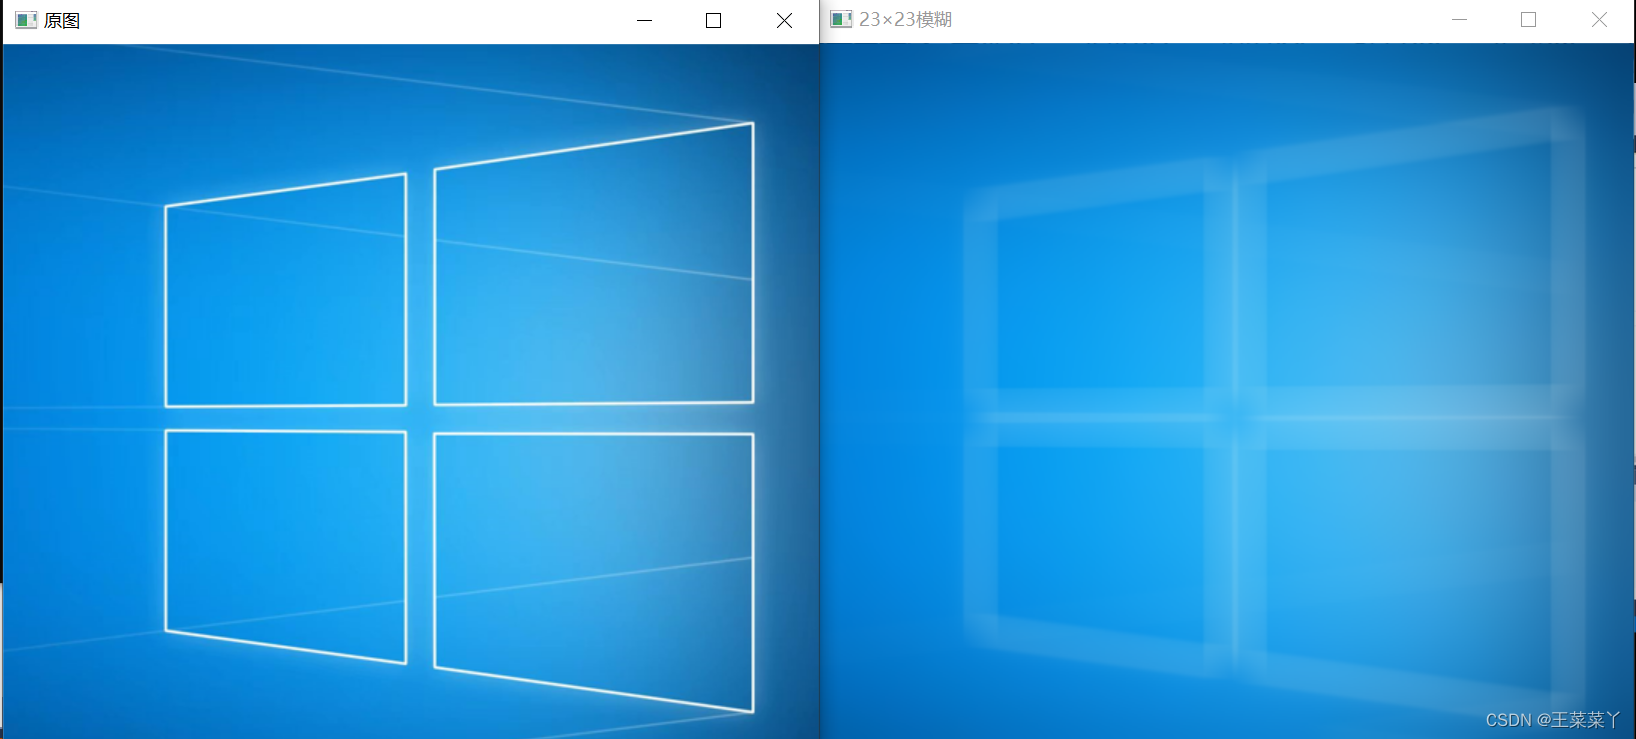Viewport: 1636px width, 739px height.
Task: Maximize the 23×23模糊 window
Action: [1528, 19]
